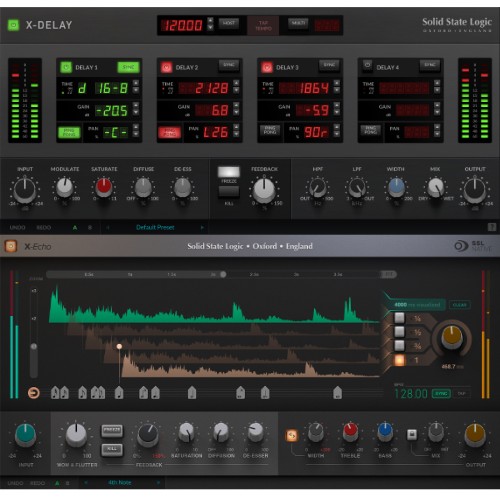The width and height of the screenshot is (500, 500).
Task: Toggle the X-Echo plugin power button
Action: coord(11,246)
